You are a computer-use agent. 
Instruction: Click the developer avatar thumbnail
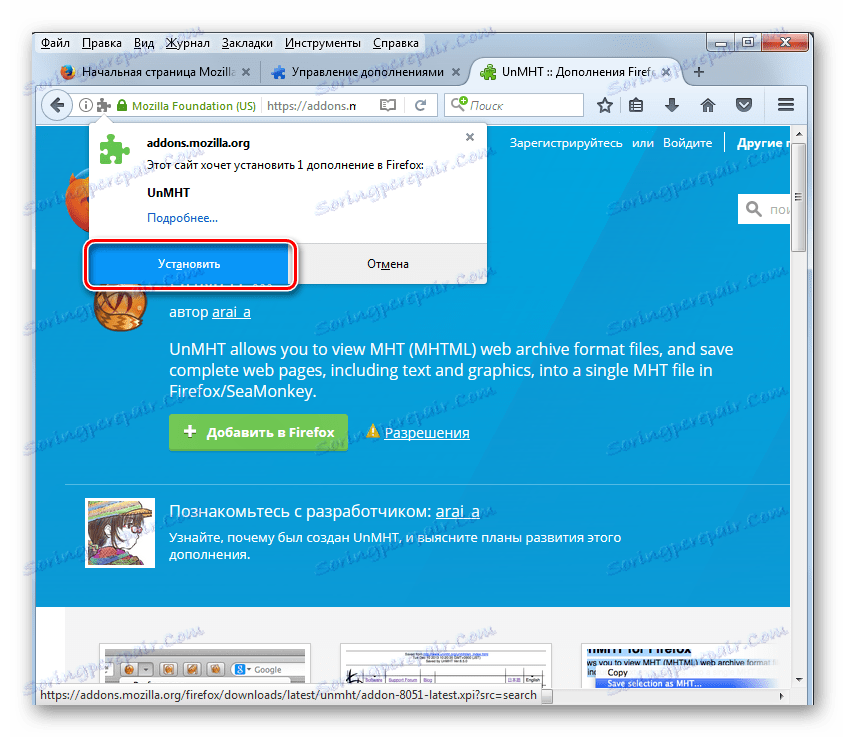(x=120, y=533)
